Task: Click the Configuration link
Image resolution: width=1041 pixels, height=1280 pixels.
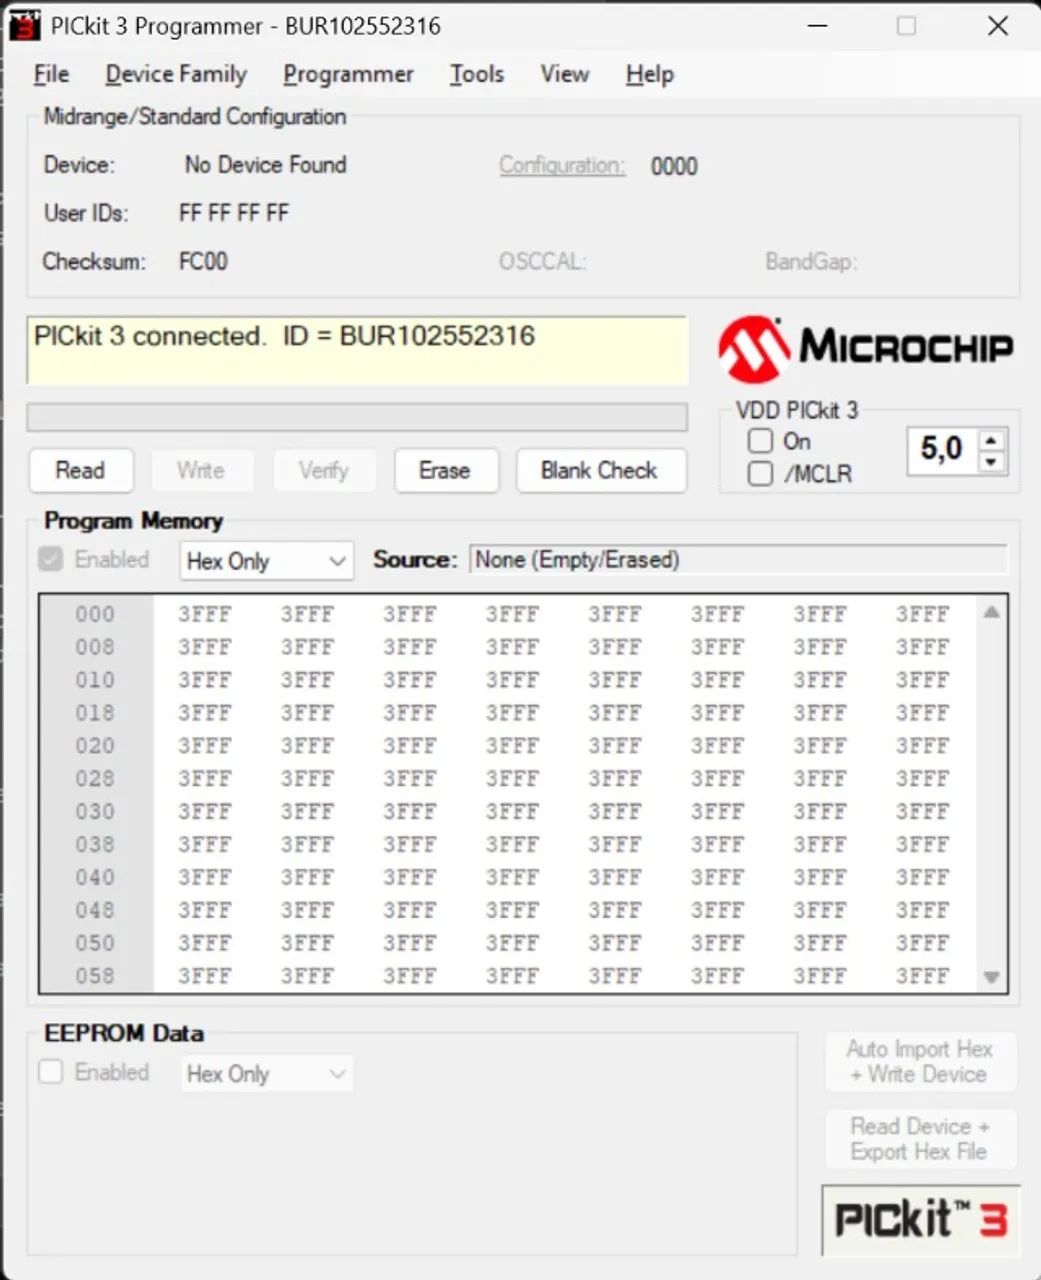Action: (562, 165)
